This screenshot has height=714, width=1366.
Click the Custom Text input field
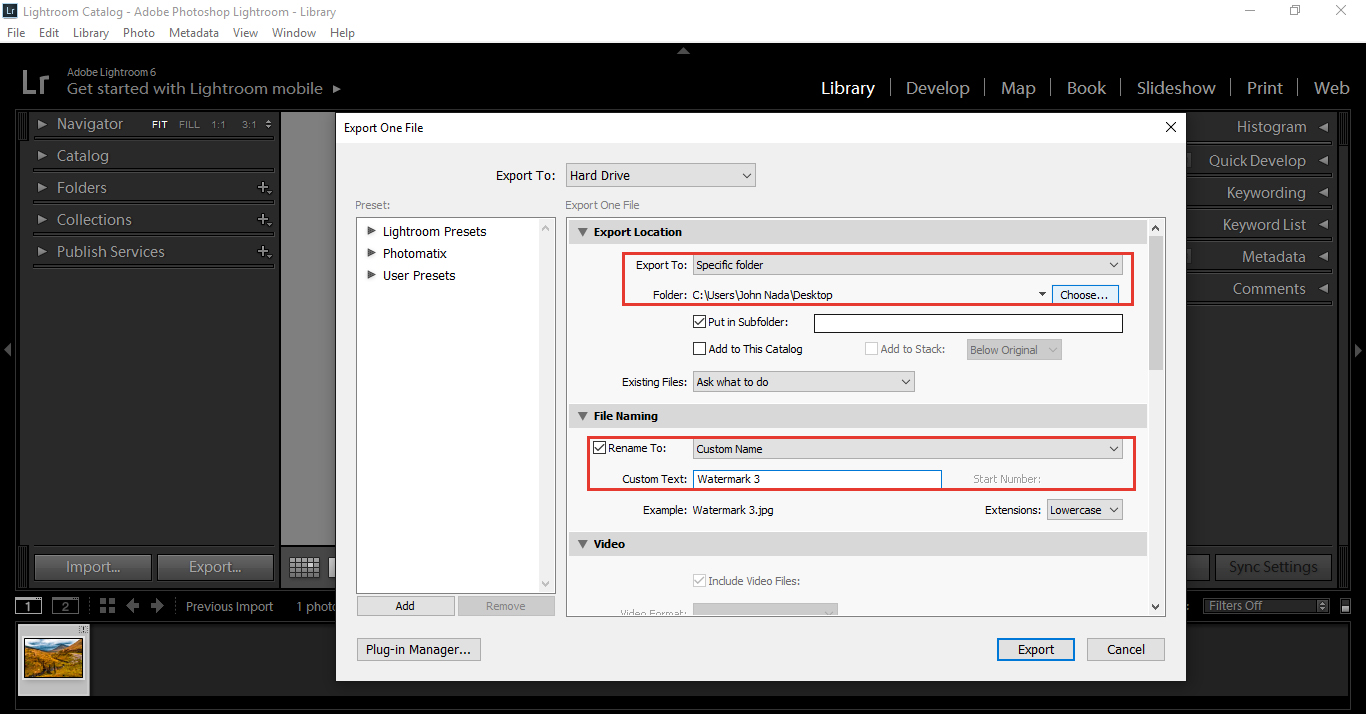tap(817, 479)
